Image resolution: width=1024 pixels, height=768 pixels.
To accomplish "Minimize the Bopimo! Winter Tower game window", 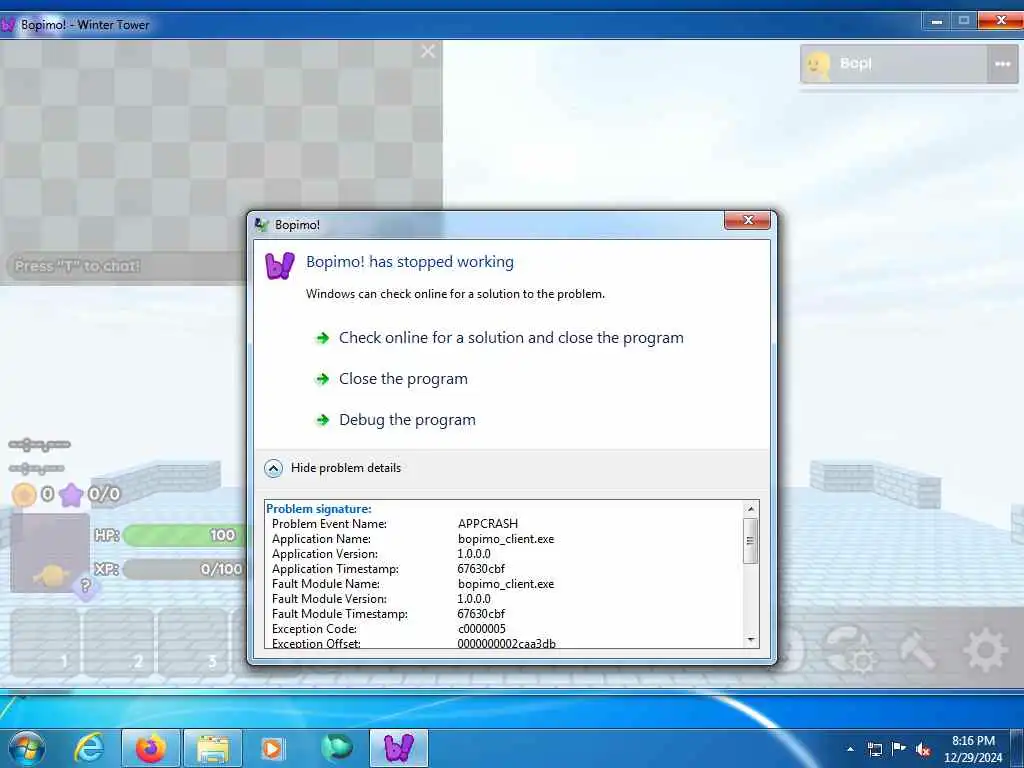I will pyautogui.click(x=936, y=22).
